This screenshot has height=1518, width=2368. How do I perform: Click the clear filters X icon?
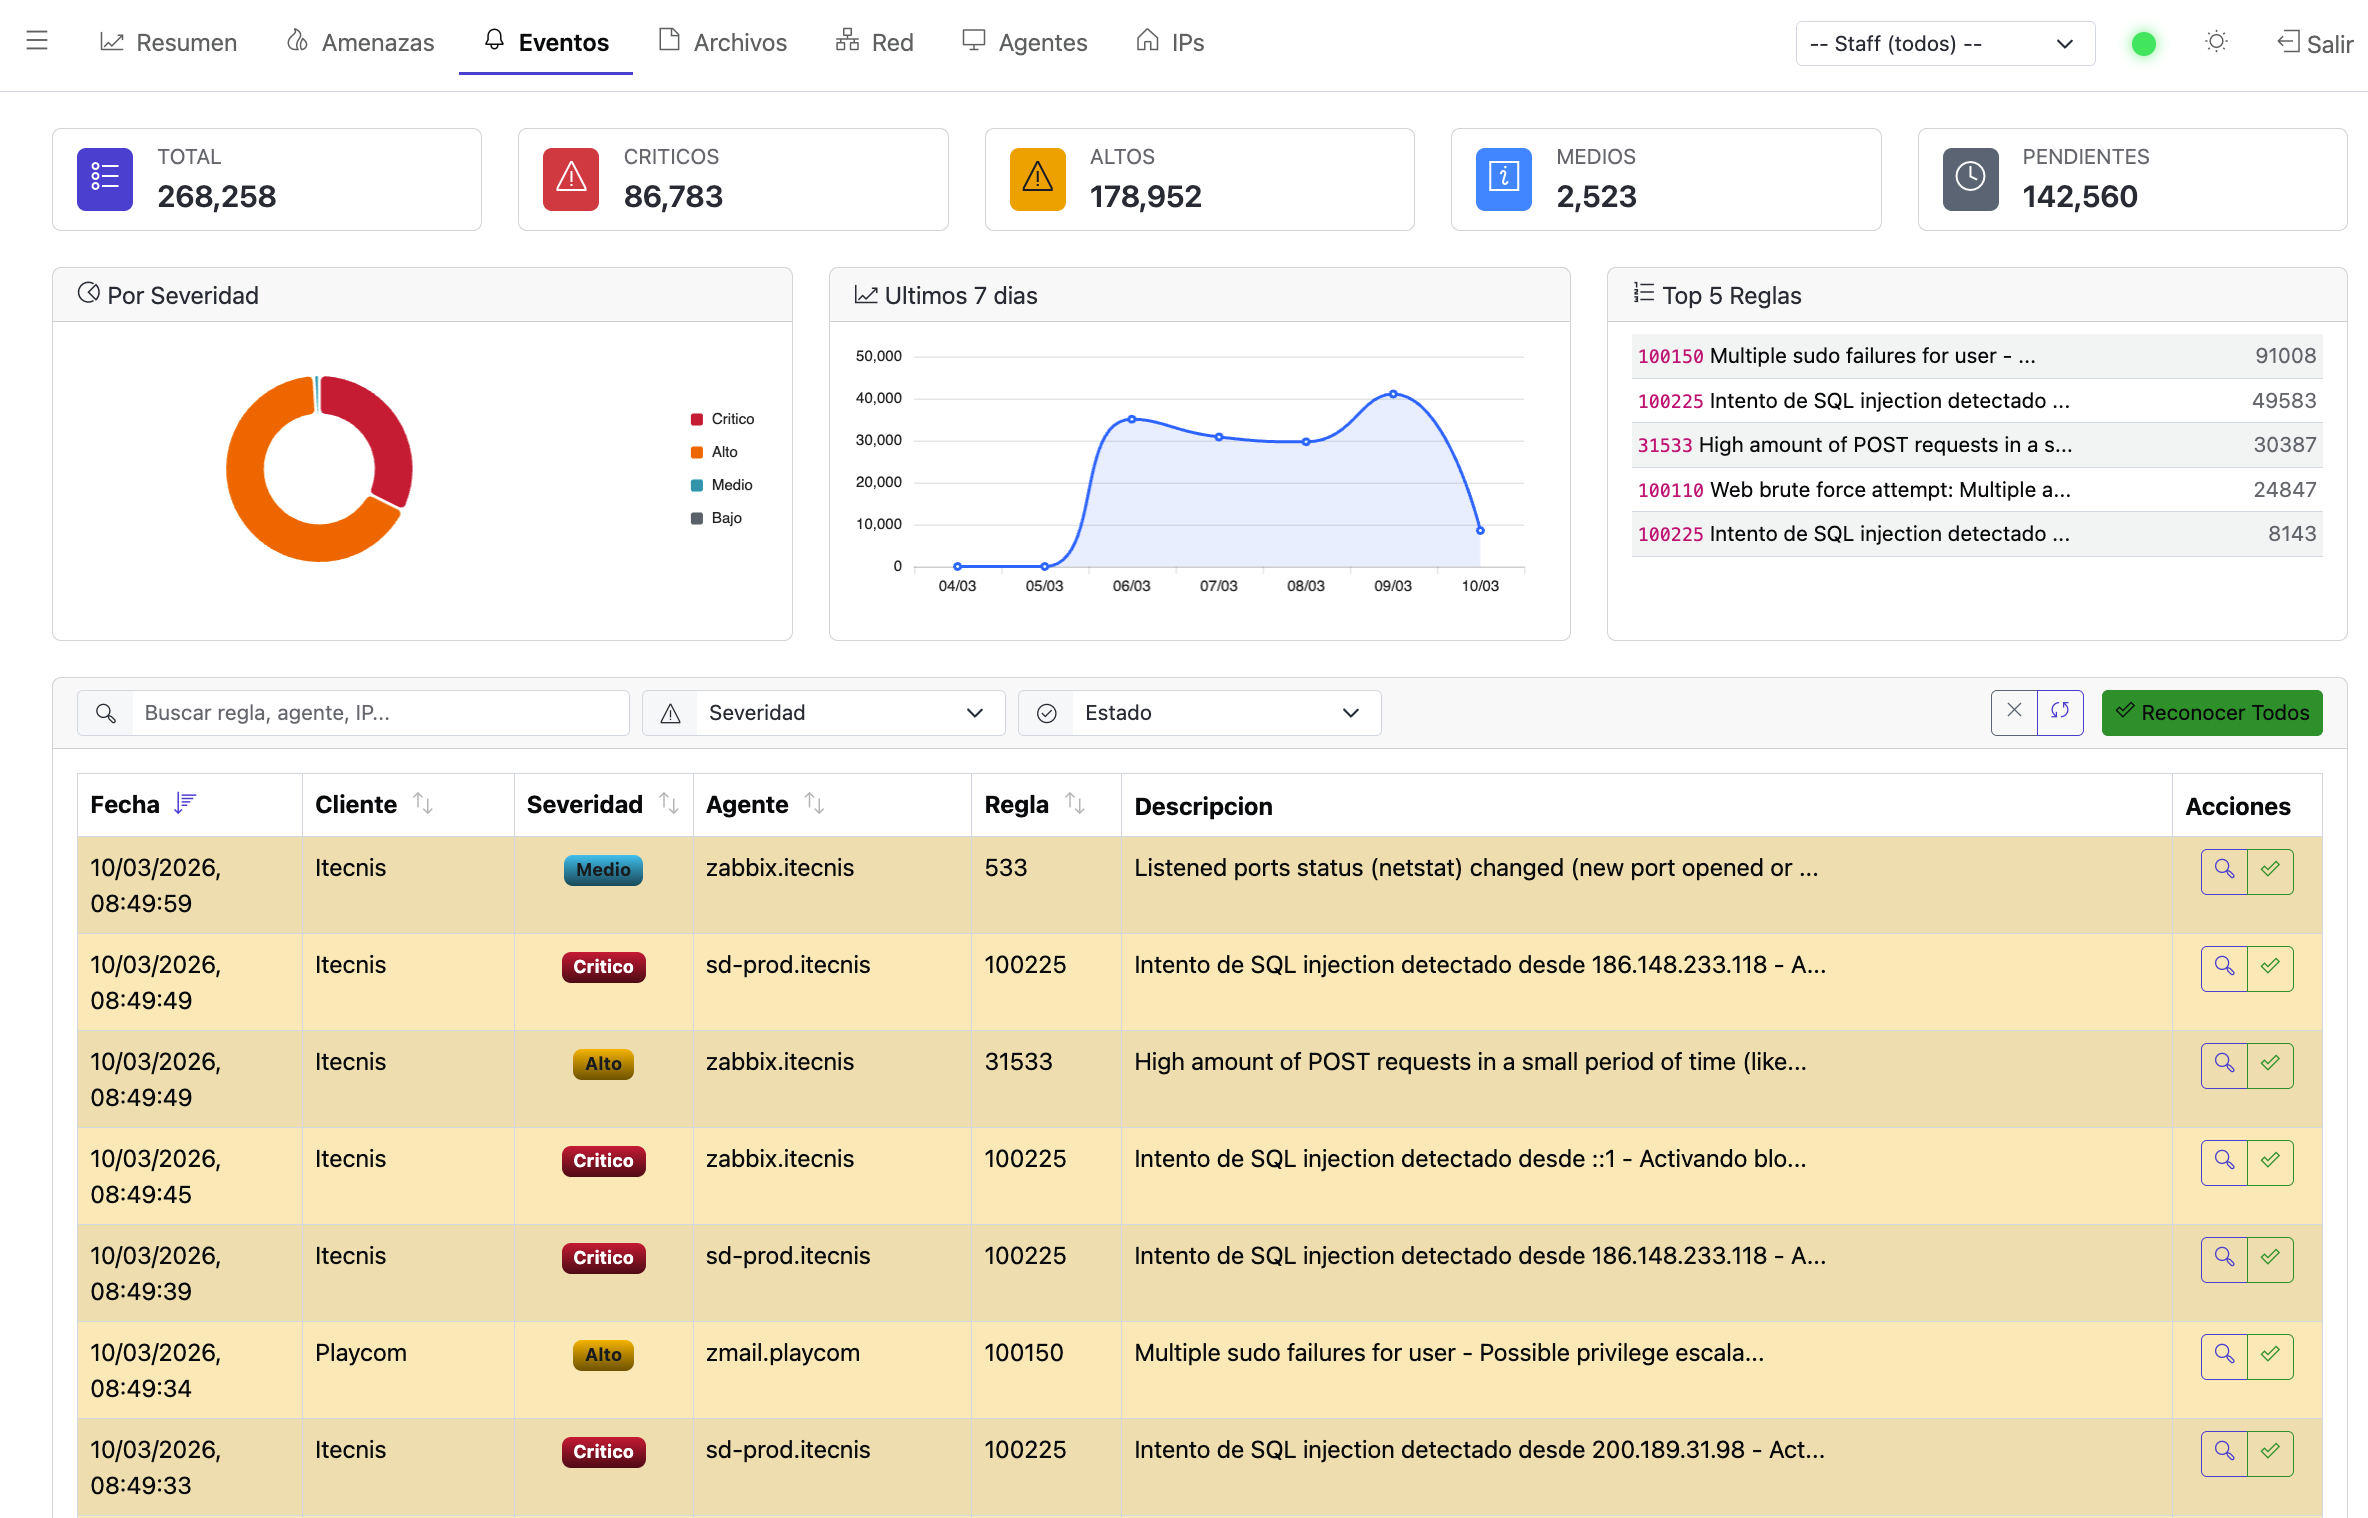click(2014, 712)
